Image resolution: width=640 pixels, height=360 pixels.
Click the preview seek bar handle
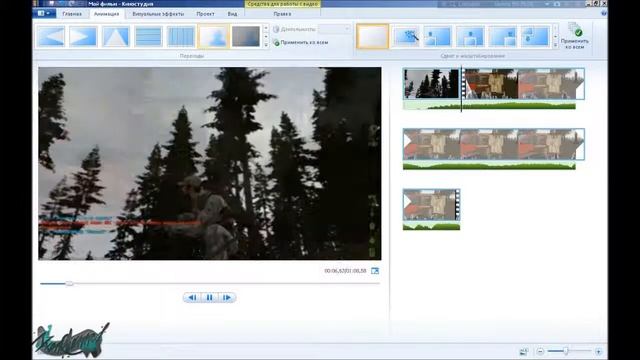pyautogui.click(x=69, y=283)
